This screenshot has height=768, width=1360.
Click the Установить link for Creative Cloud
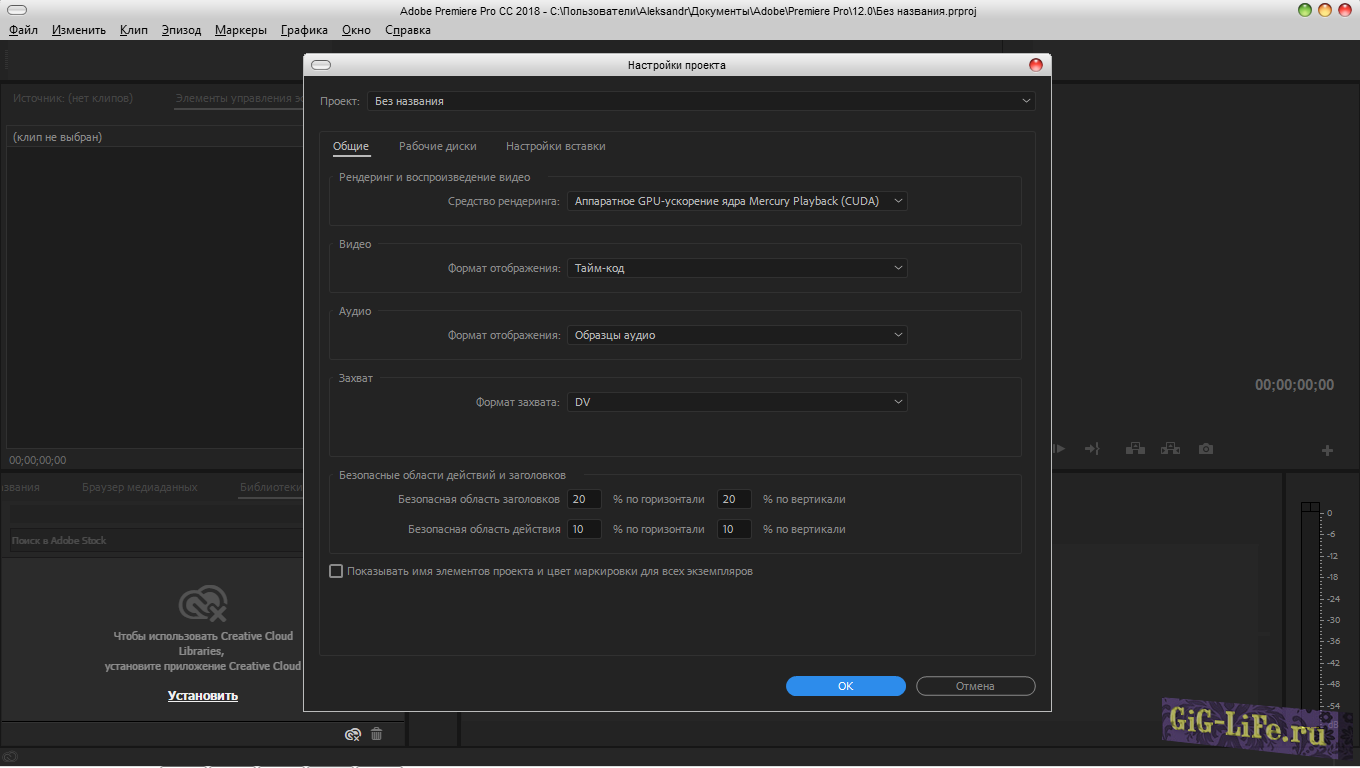(x=203, y=695)
